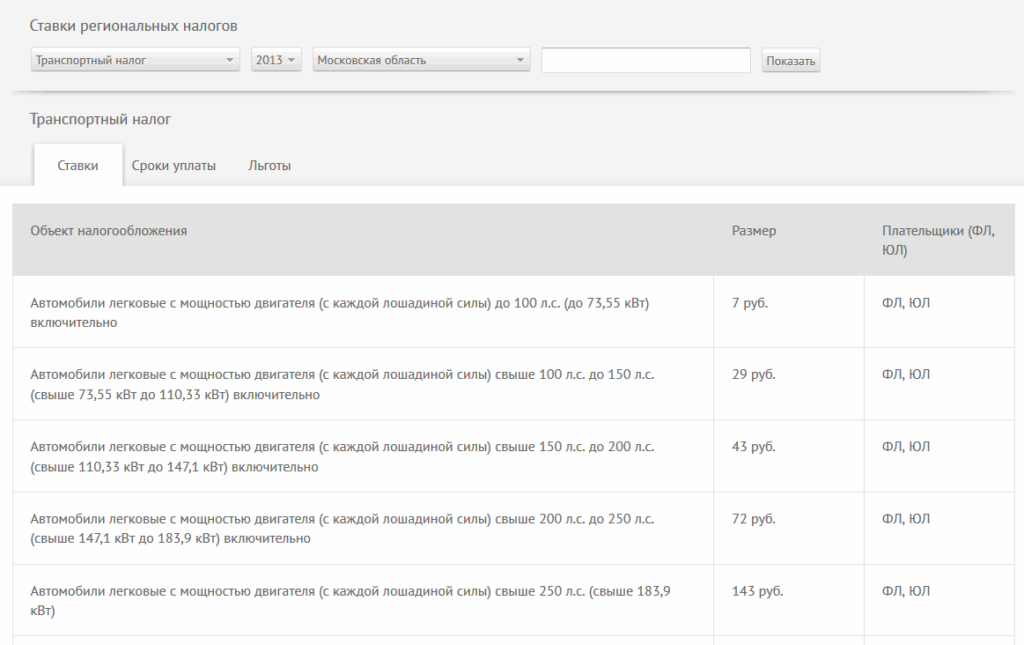Click the 143 руб. rate cell
Screen dimensions: 1024x645
pos(757,591)
